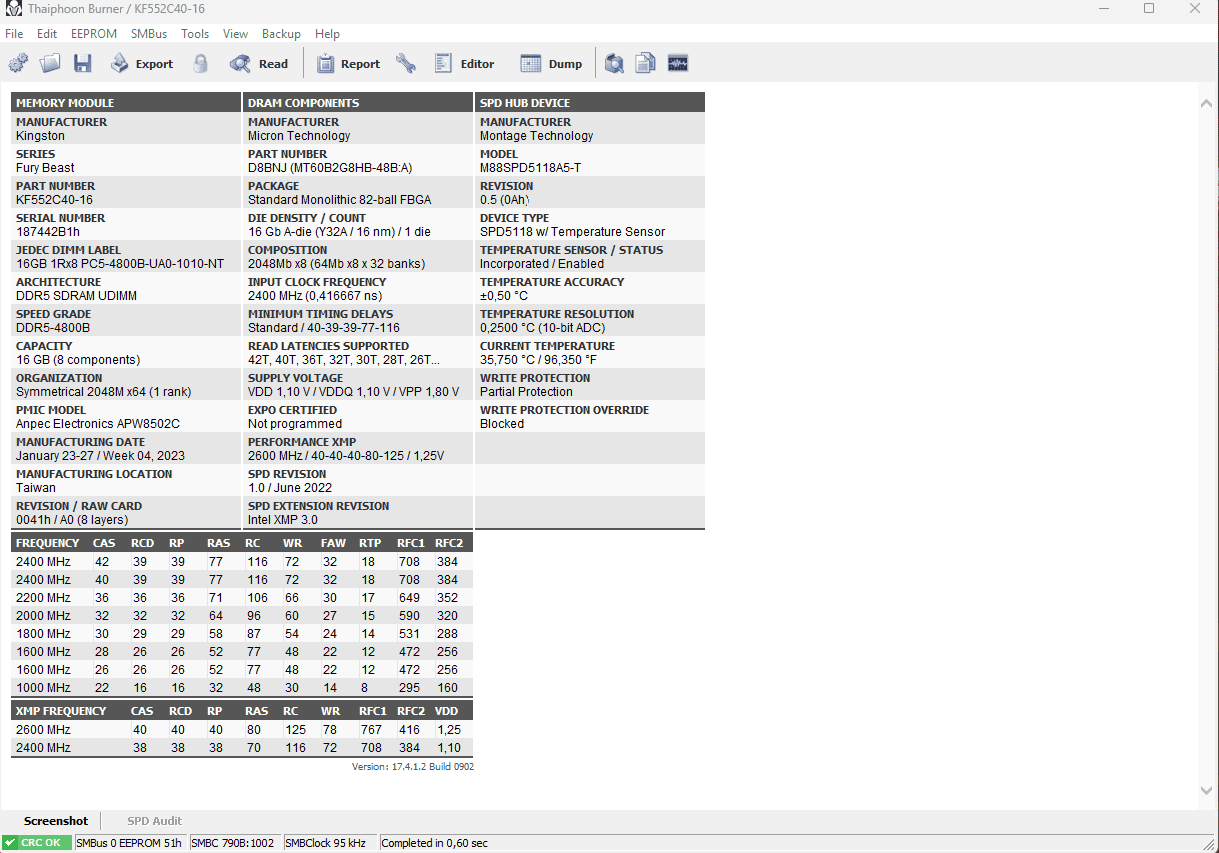Image resolution: width=1219 pixels, height=853 pixels.
Task: Click the Version 17.4.1.2 Build 0902 text
Action: (x=412, y=767)
